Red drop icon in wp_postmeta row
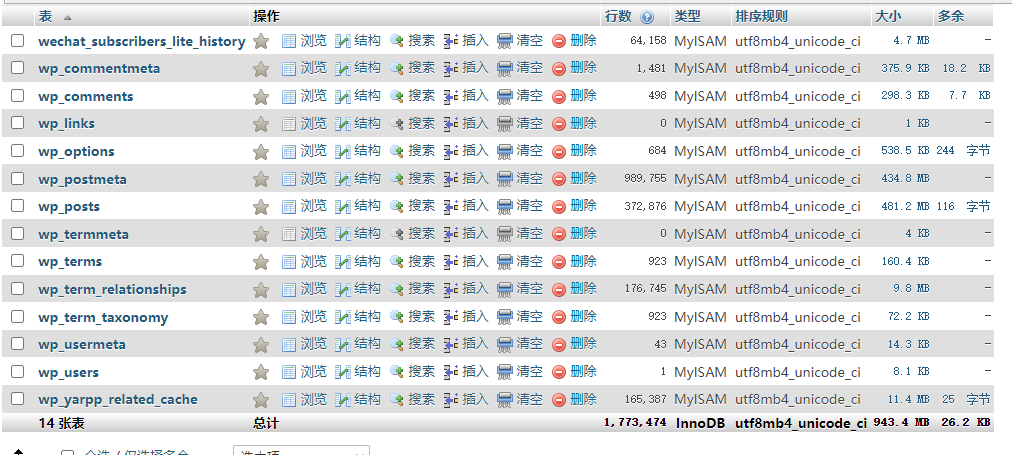Image resolution: width=1012 pixels, height=455 pixels. click(559, 179)
